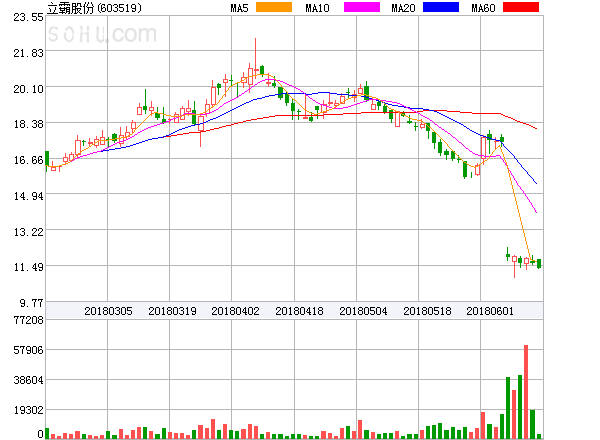Screen dimensions: 600x440
Task: Click the 11.49 price axis label
Action: click(28, 267)
